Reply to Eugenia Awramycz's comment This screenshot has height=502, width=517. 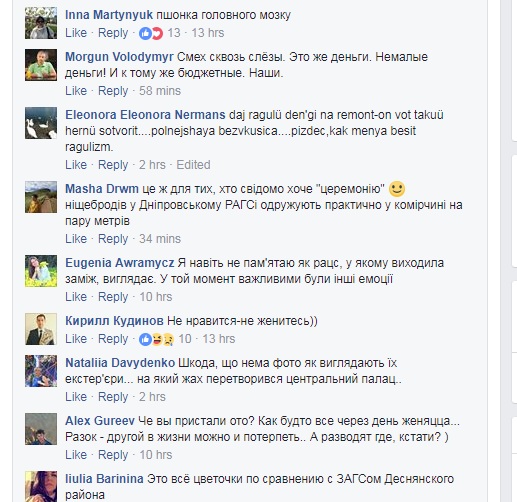coord(113,297)
